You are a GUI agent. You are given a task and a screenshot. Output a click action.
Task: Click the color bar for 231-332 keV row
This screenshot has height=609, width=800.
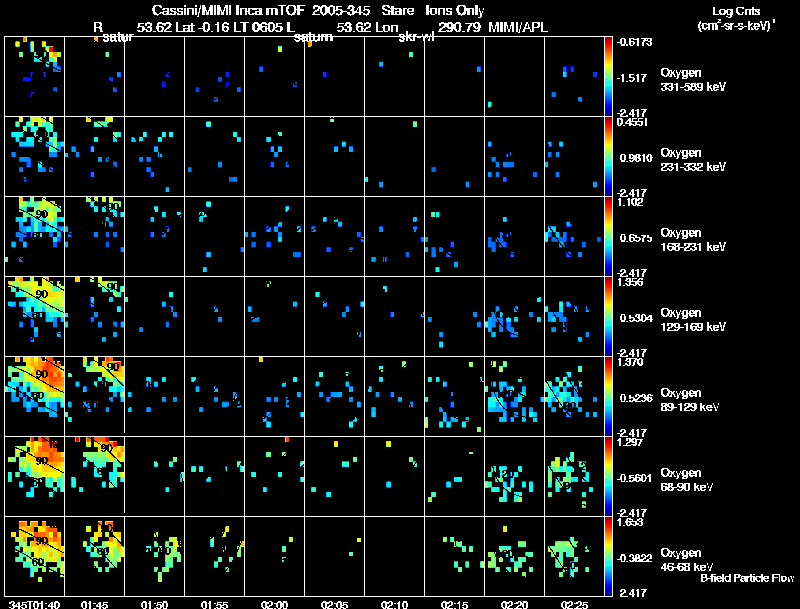[x=608, y=156]
